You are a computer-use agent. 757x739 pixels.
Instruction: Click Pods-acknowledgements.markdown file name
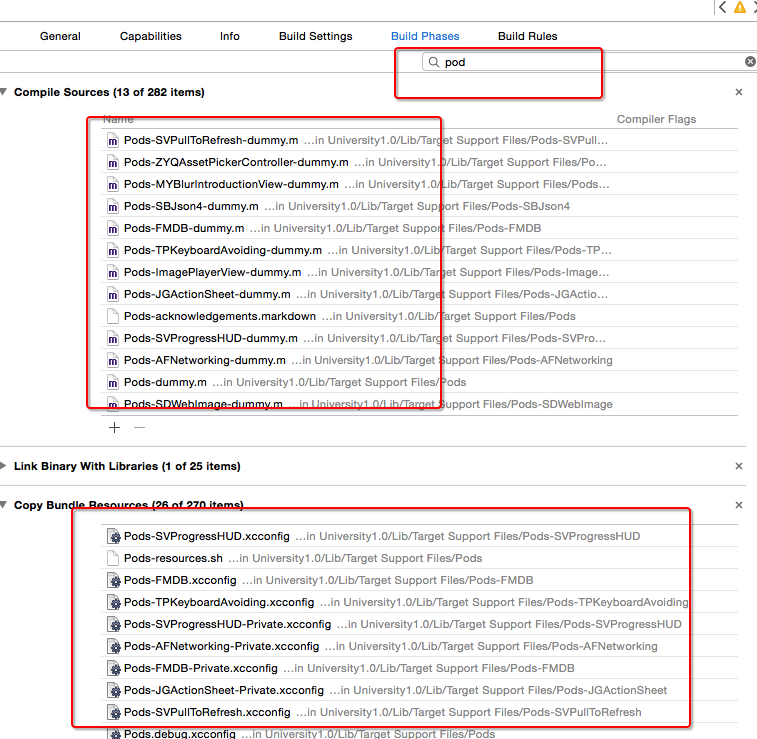220,316
